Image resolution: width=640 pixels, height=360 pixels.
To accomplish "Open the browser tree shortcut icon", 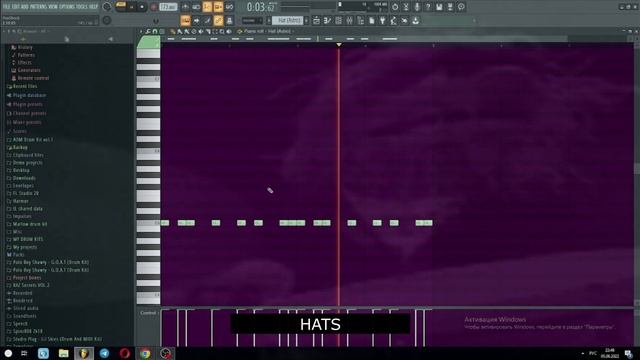I will pyautogui.click(x=360, y=20).
